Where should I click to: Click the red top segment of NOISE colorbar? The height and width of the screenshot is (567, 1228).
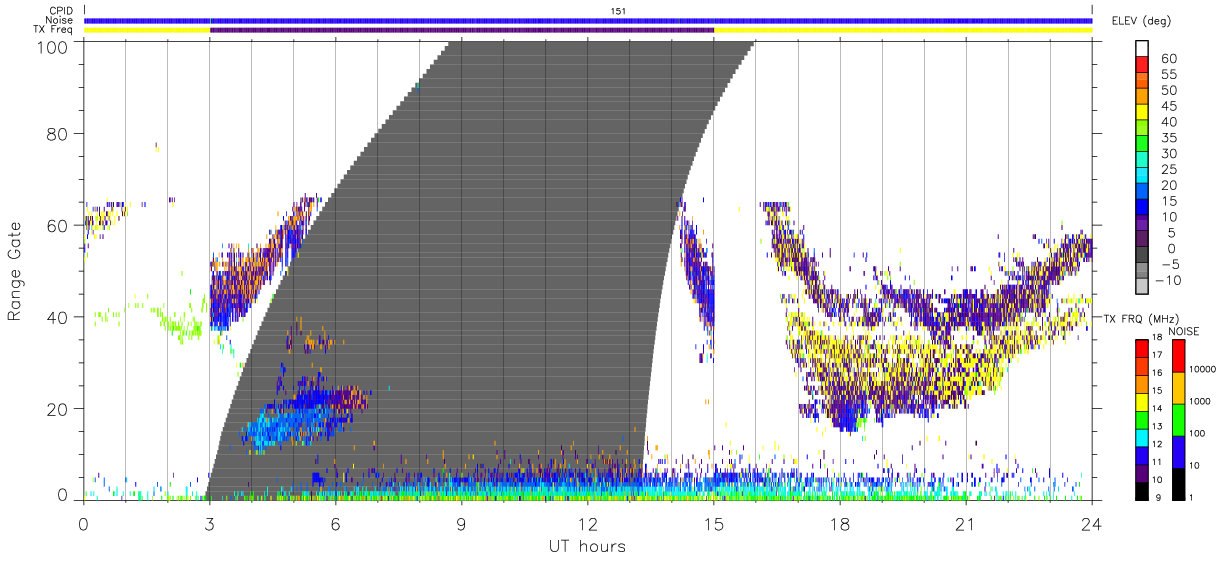click(x=1178, y=356)
